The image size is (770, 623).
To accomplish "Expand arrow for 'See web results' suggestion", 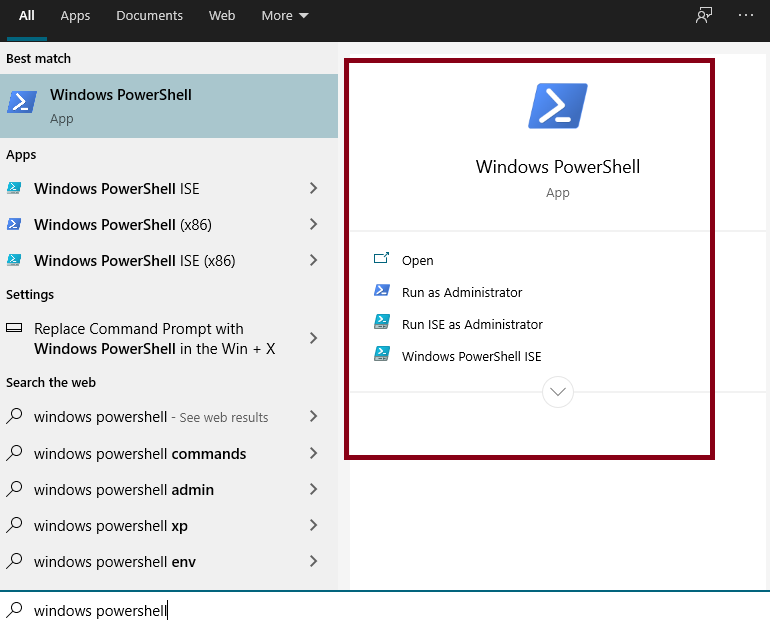I will (x=313, y=416).
